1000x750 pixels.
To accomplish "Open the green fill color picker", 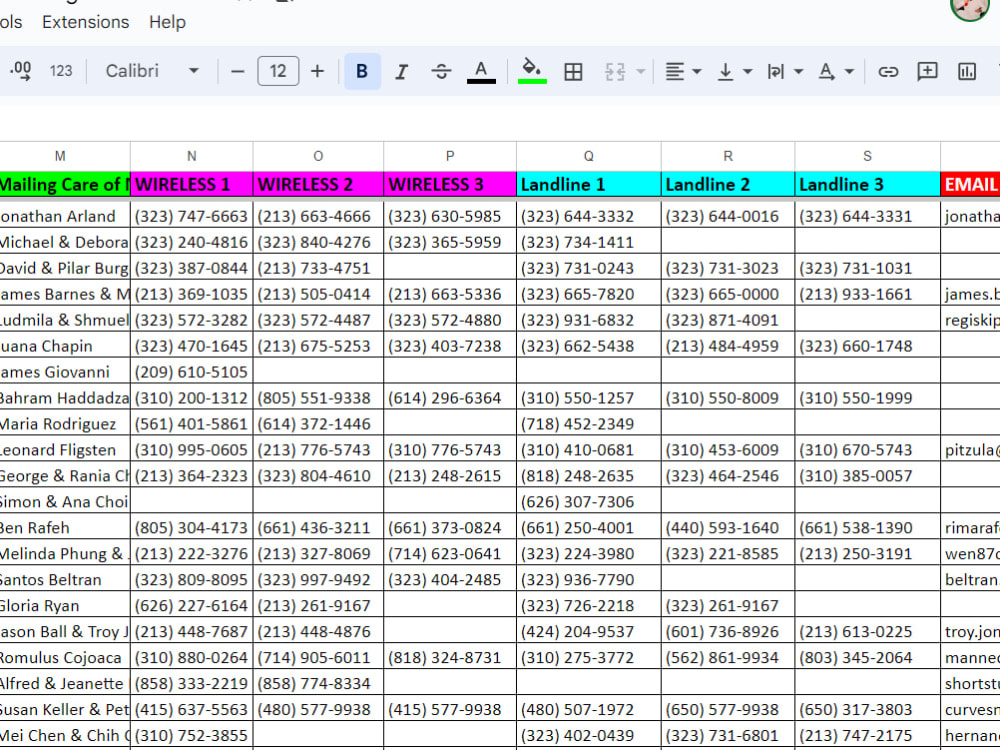I will pos(532,71).
